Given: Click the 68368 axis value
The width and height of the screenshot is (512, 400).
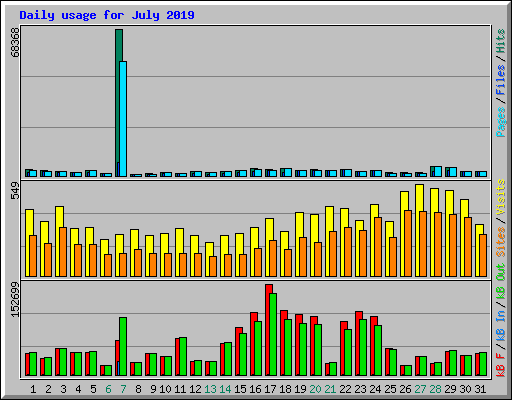Looking at the screenshot, I should pyautogui.click(x=15, y=42).
